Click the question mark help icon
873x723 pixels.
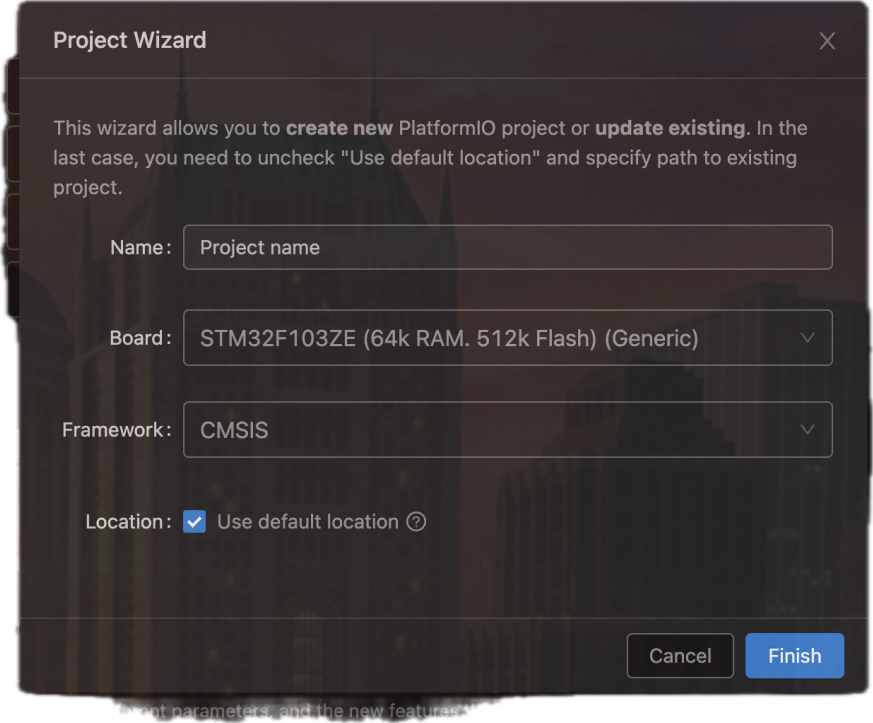(x=417, y=522)
